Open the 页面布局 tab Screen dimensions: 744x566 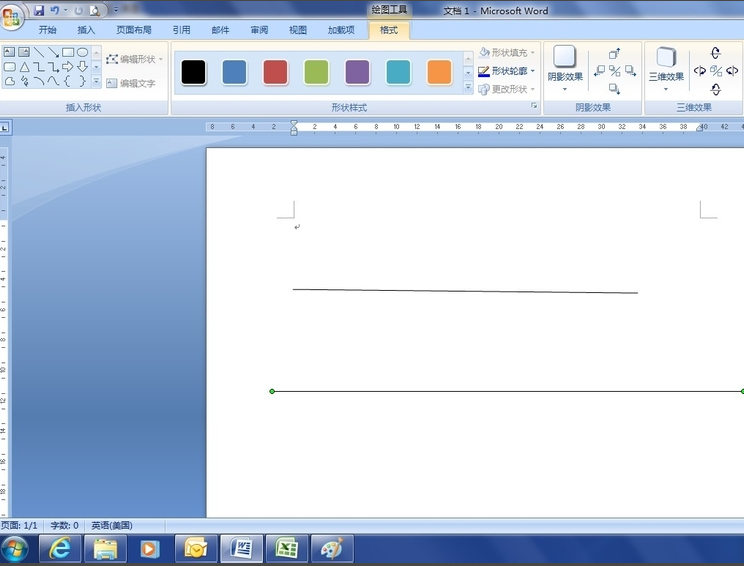pos(133,30)
